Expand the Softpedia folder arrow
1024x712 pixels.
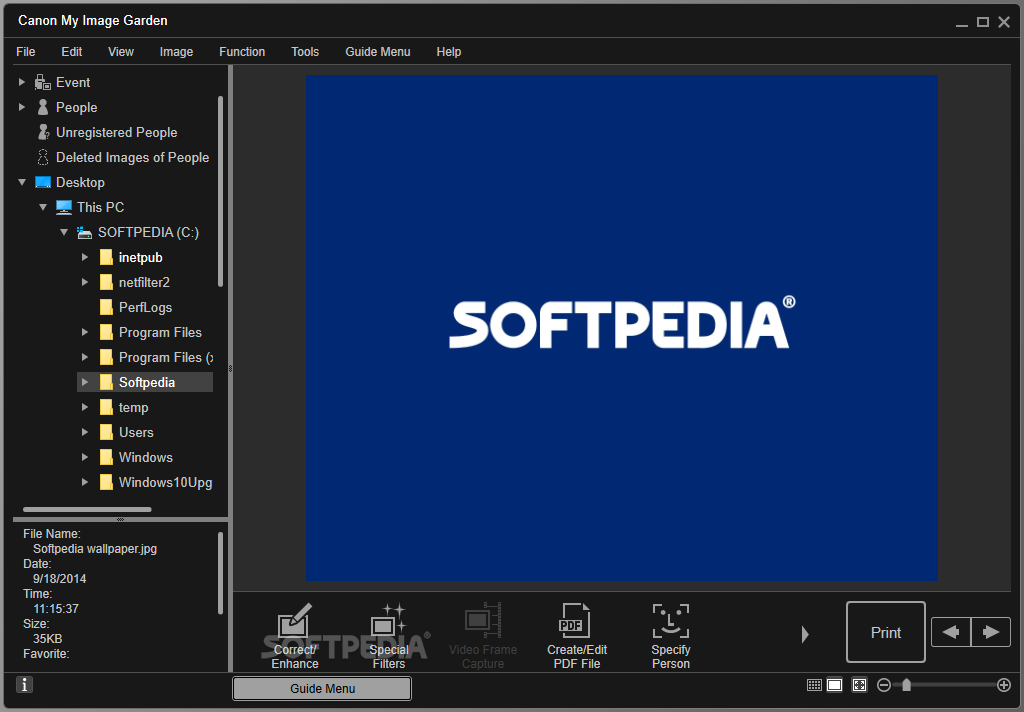click(x=85, y=382)
